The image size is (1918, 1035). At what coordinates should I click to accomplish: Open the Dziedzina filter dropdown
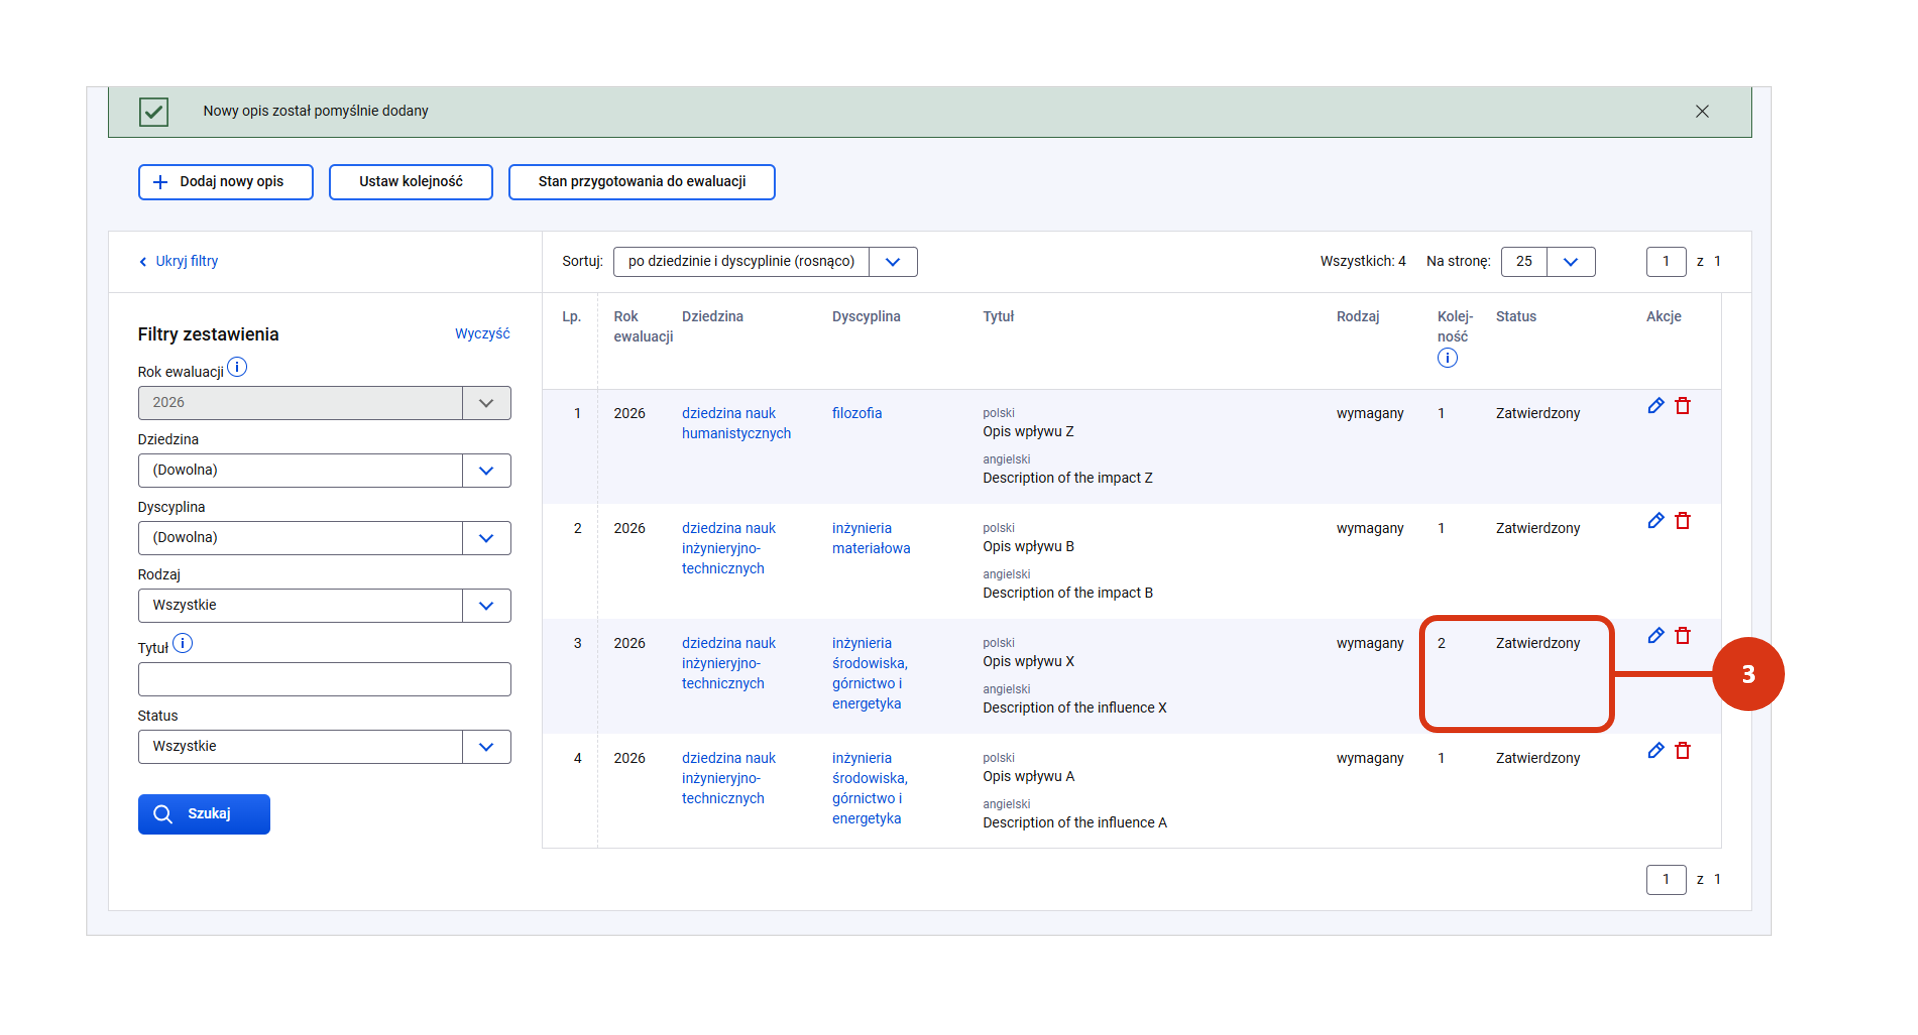pyautogui.click(x=486, y=470)
